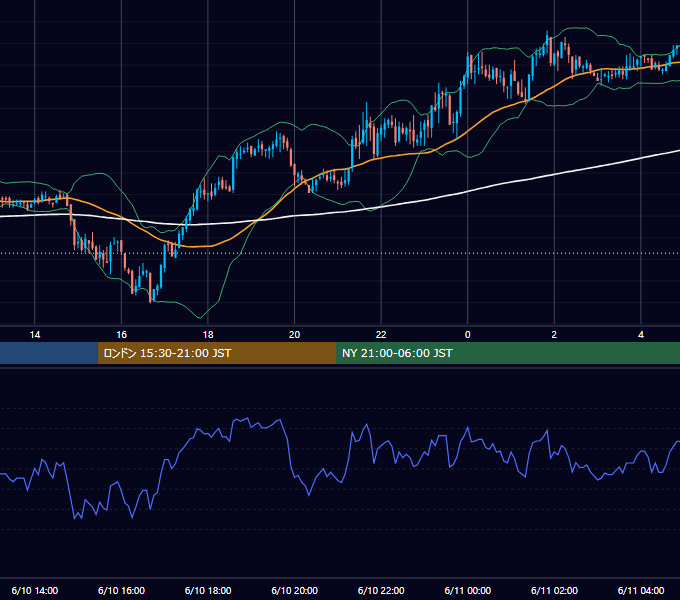Click the ロンドン 15:30-21:00 JST session band
This screenshot has height=600, width=680.
coord(217,353)
